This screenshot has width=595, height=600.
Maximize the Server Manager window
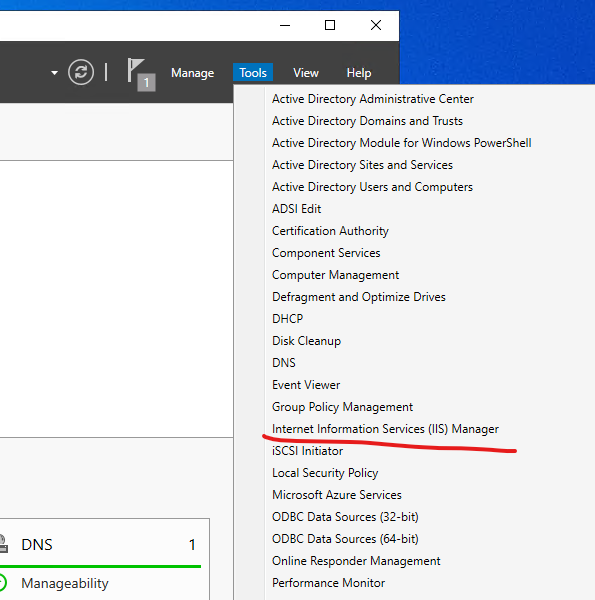point(330,25)
